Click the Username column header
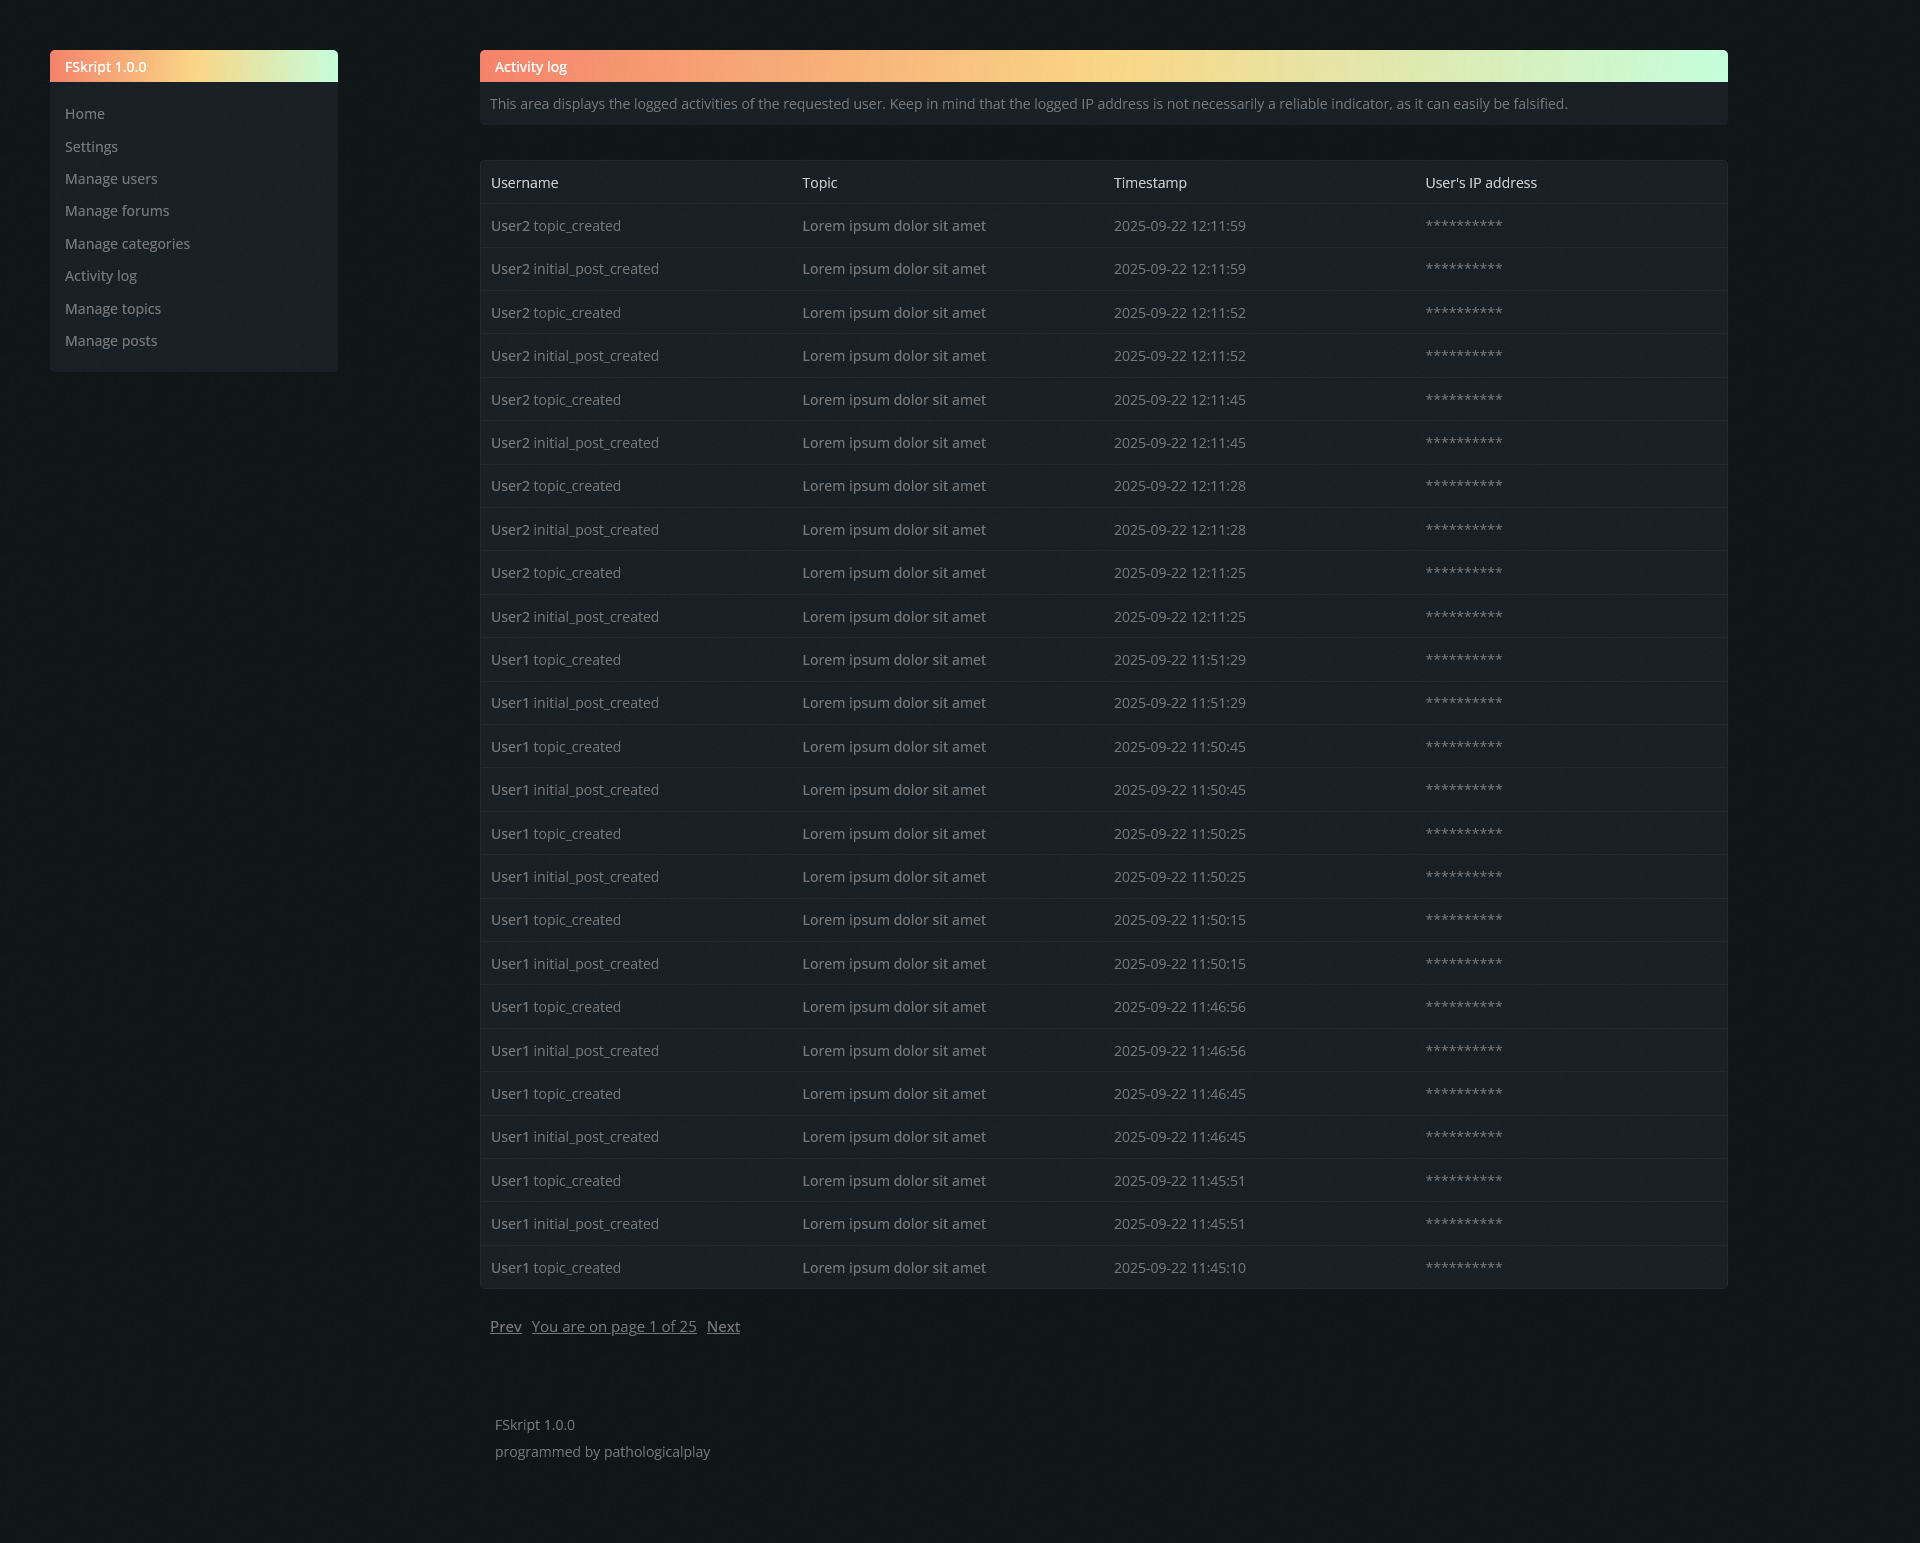This screenshot has width=1920, height=1543. click(x=524, y=183)
